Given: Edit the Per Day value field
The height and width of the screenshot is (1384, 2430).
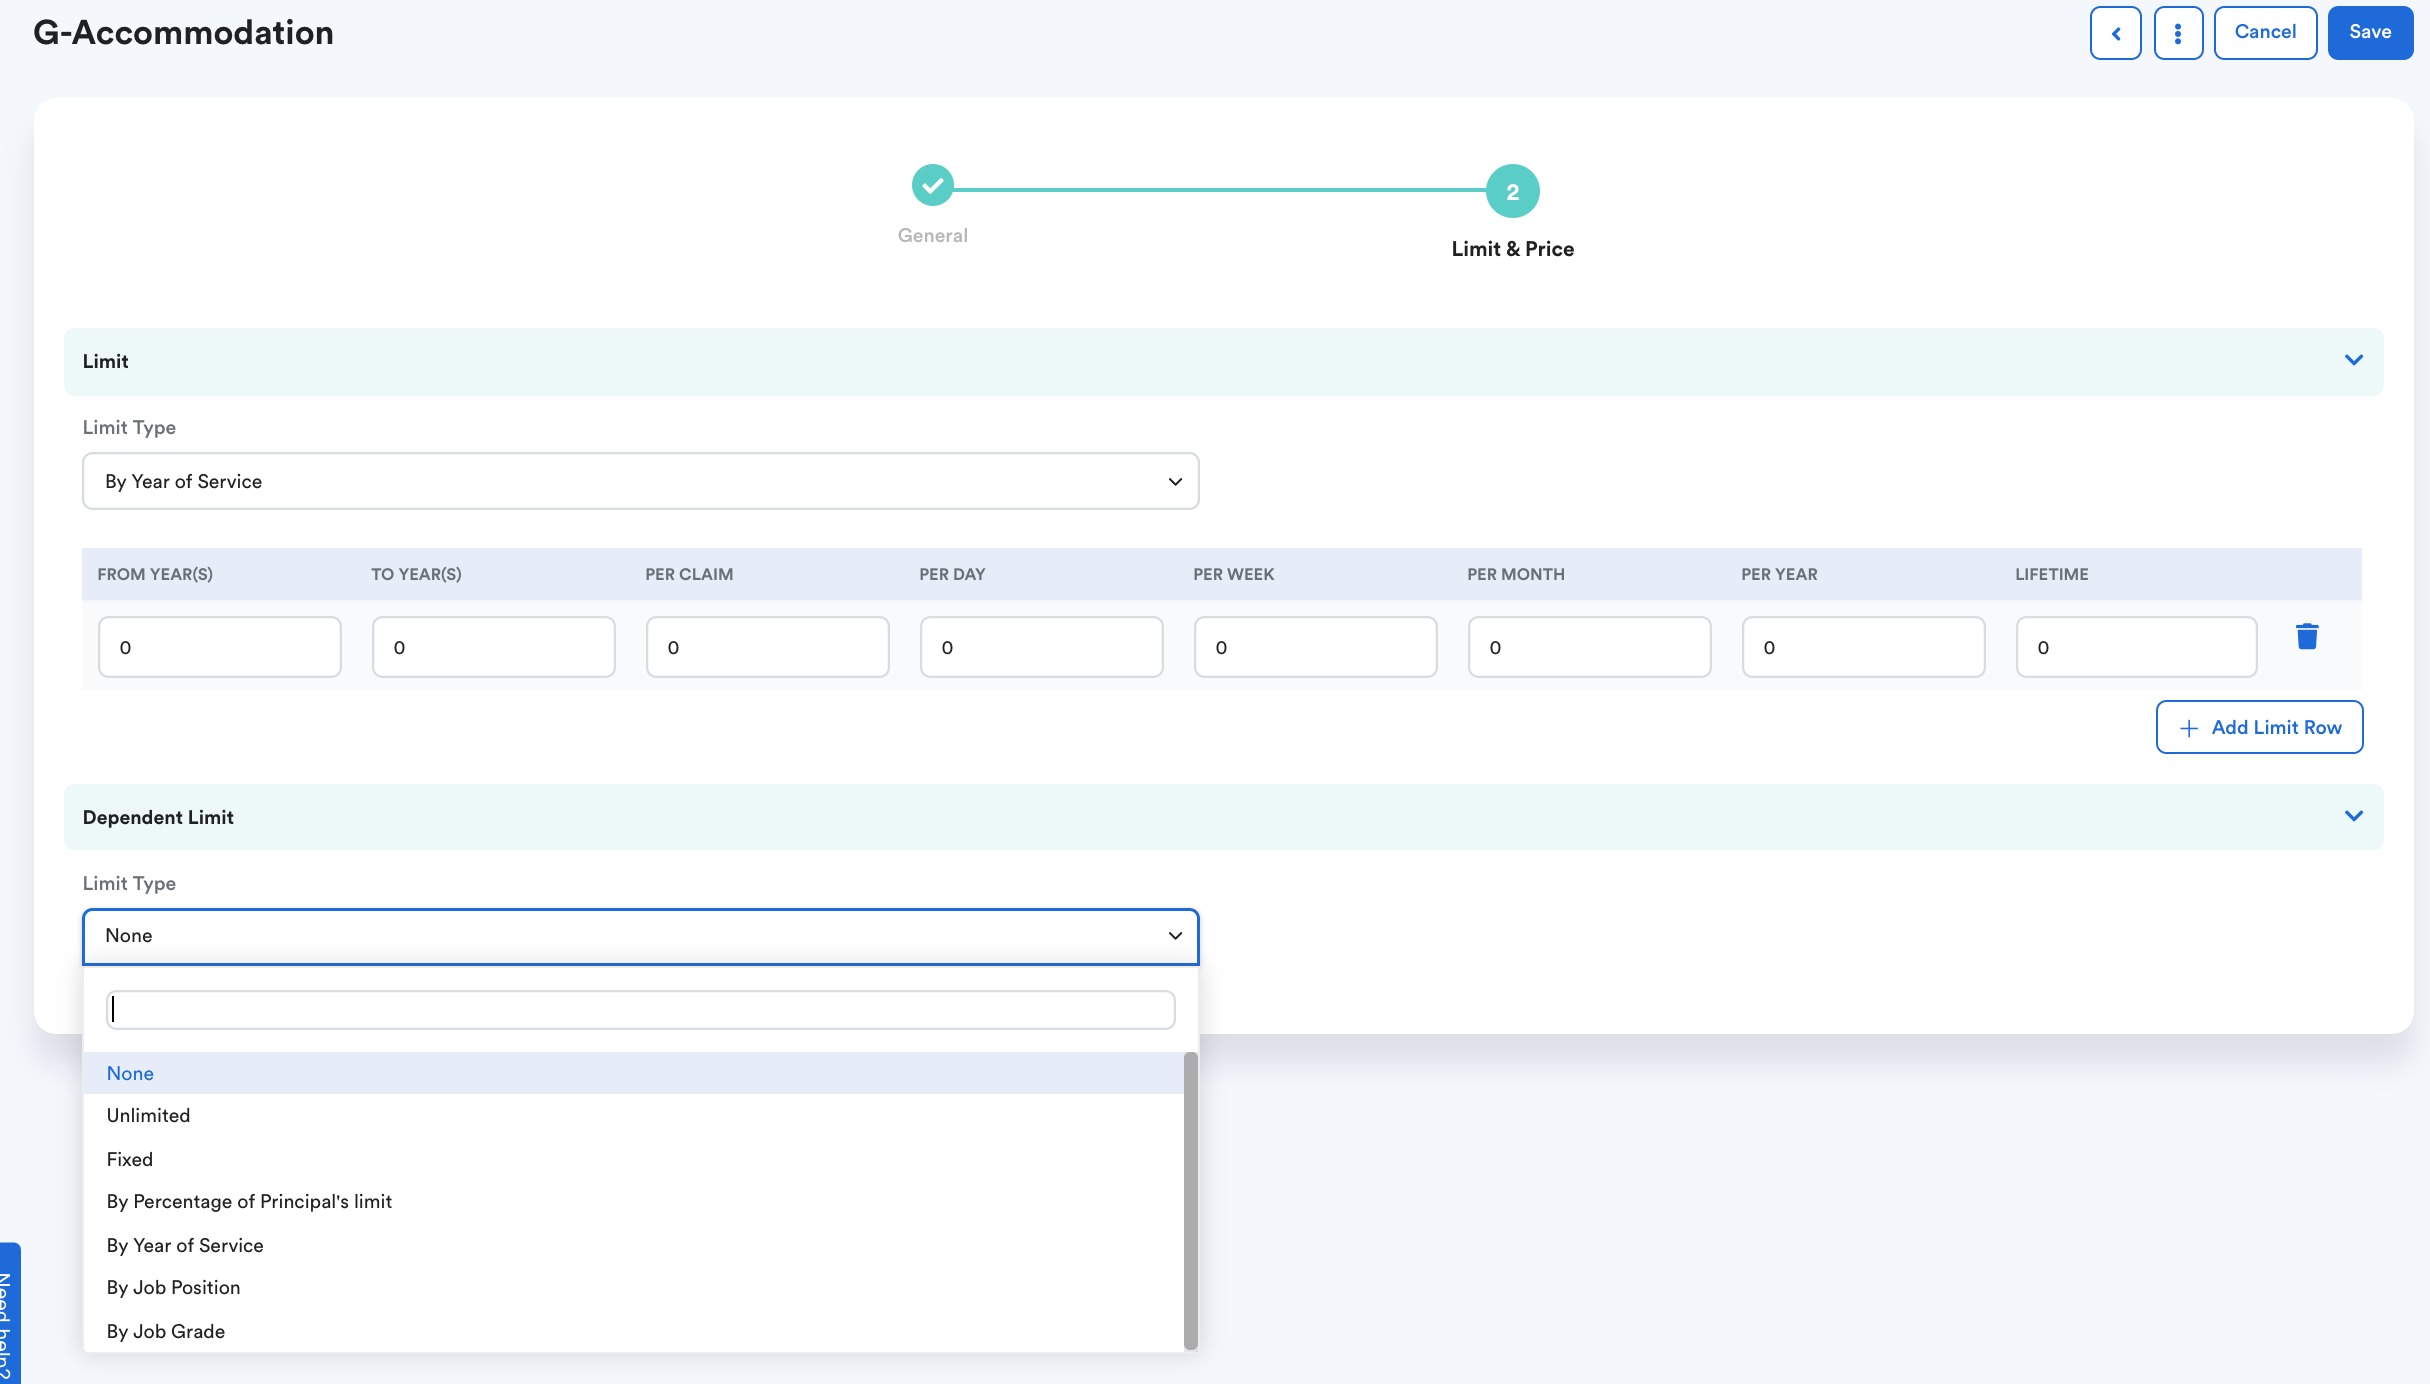Looking at the screenshot, I should click(1042, 647).
